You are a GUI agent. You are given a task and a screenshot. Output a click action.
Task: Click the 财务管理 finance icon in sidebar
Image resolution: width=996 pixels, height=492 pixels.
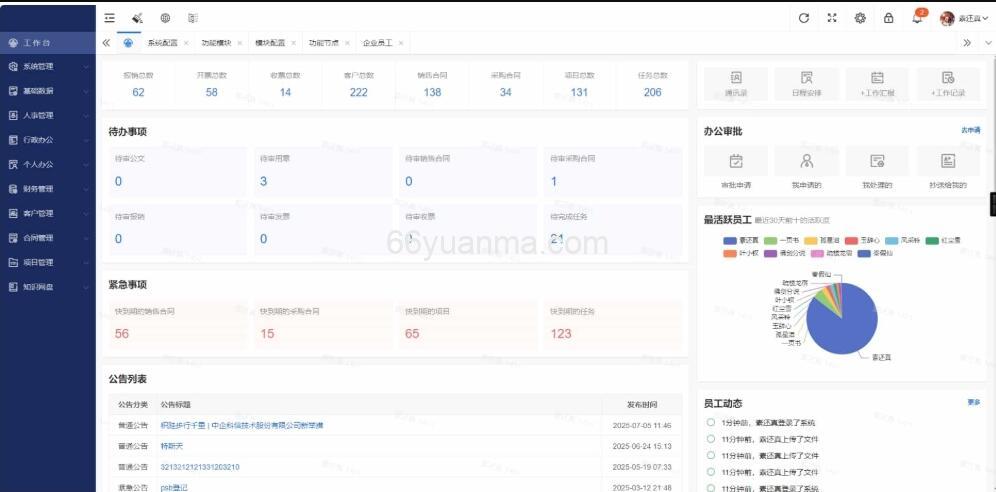point(13,189)
